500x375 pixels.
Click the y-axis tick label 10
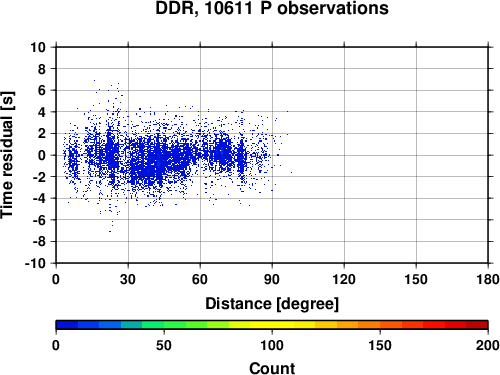(38, 47)
